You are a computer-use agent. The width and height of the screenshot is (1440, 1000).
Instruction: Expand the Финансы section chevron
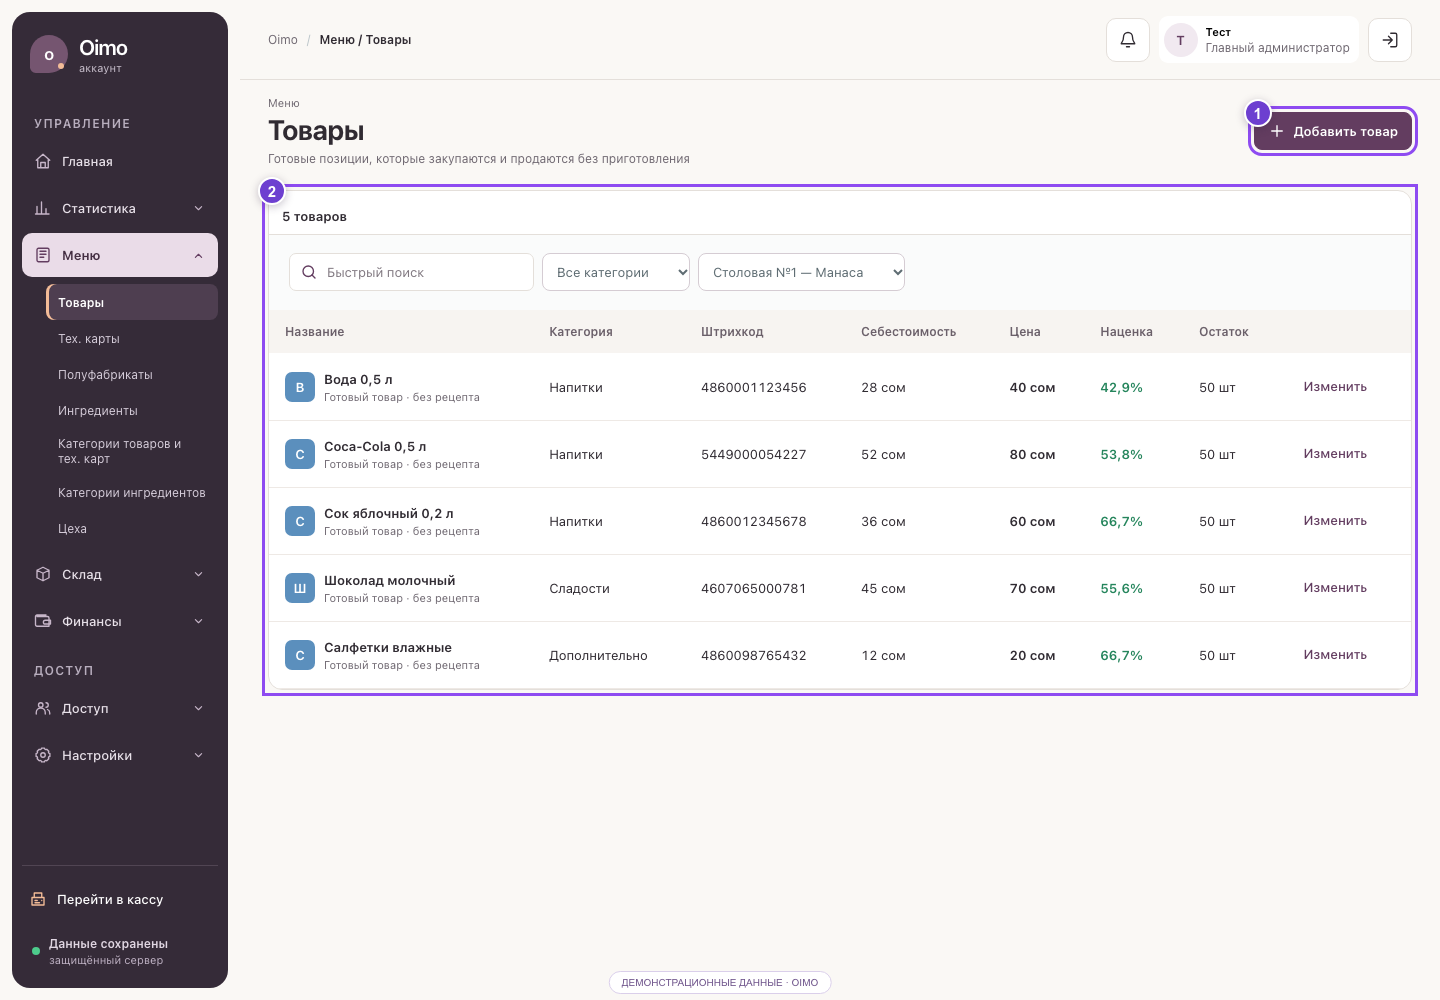[x=198, y=621]
